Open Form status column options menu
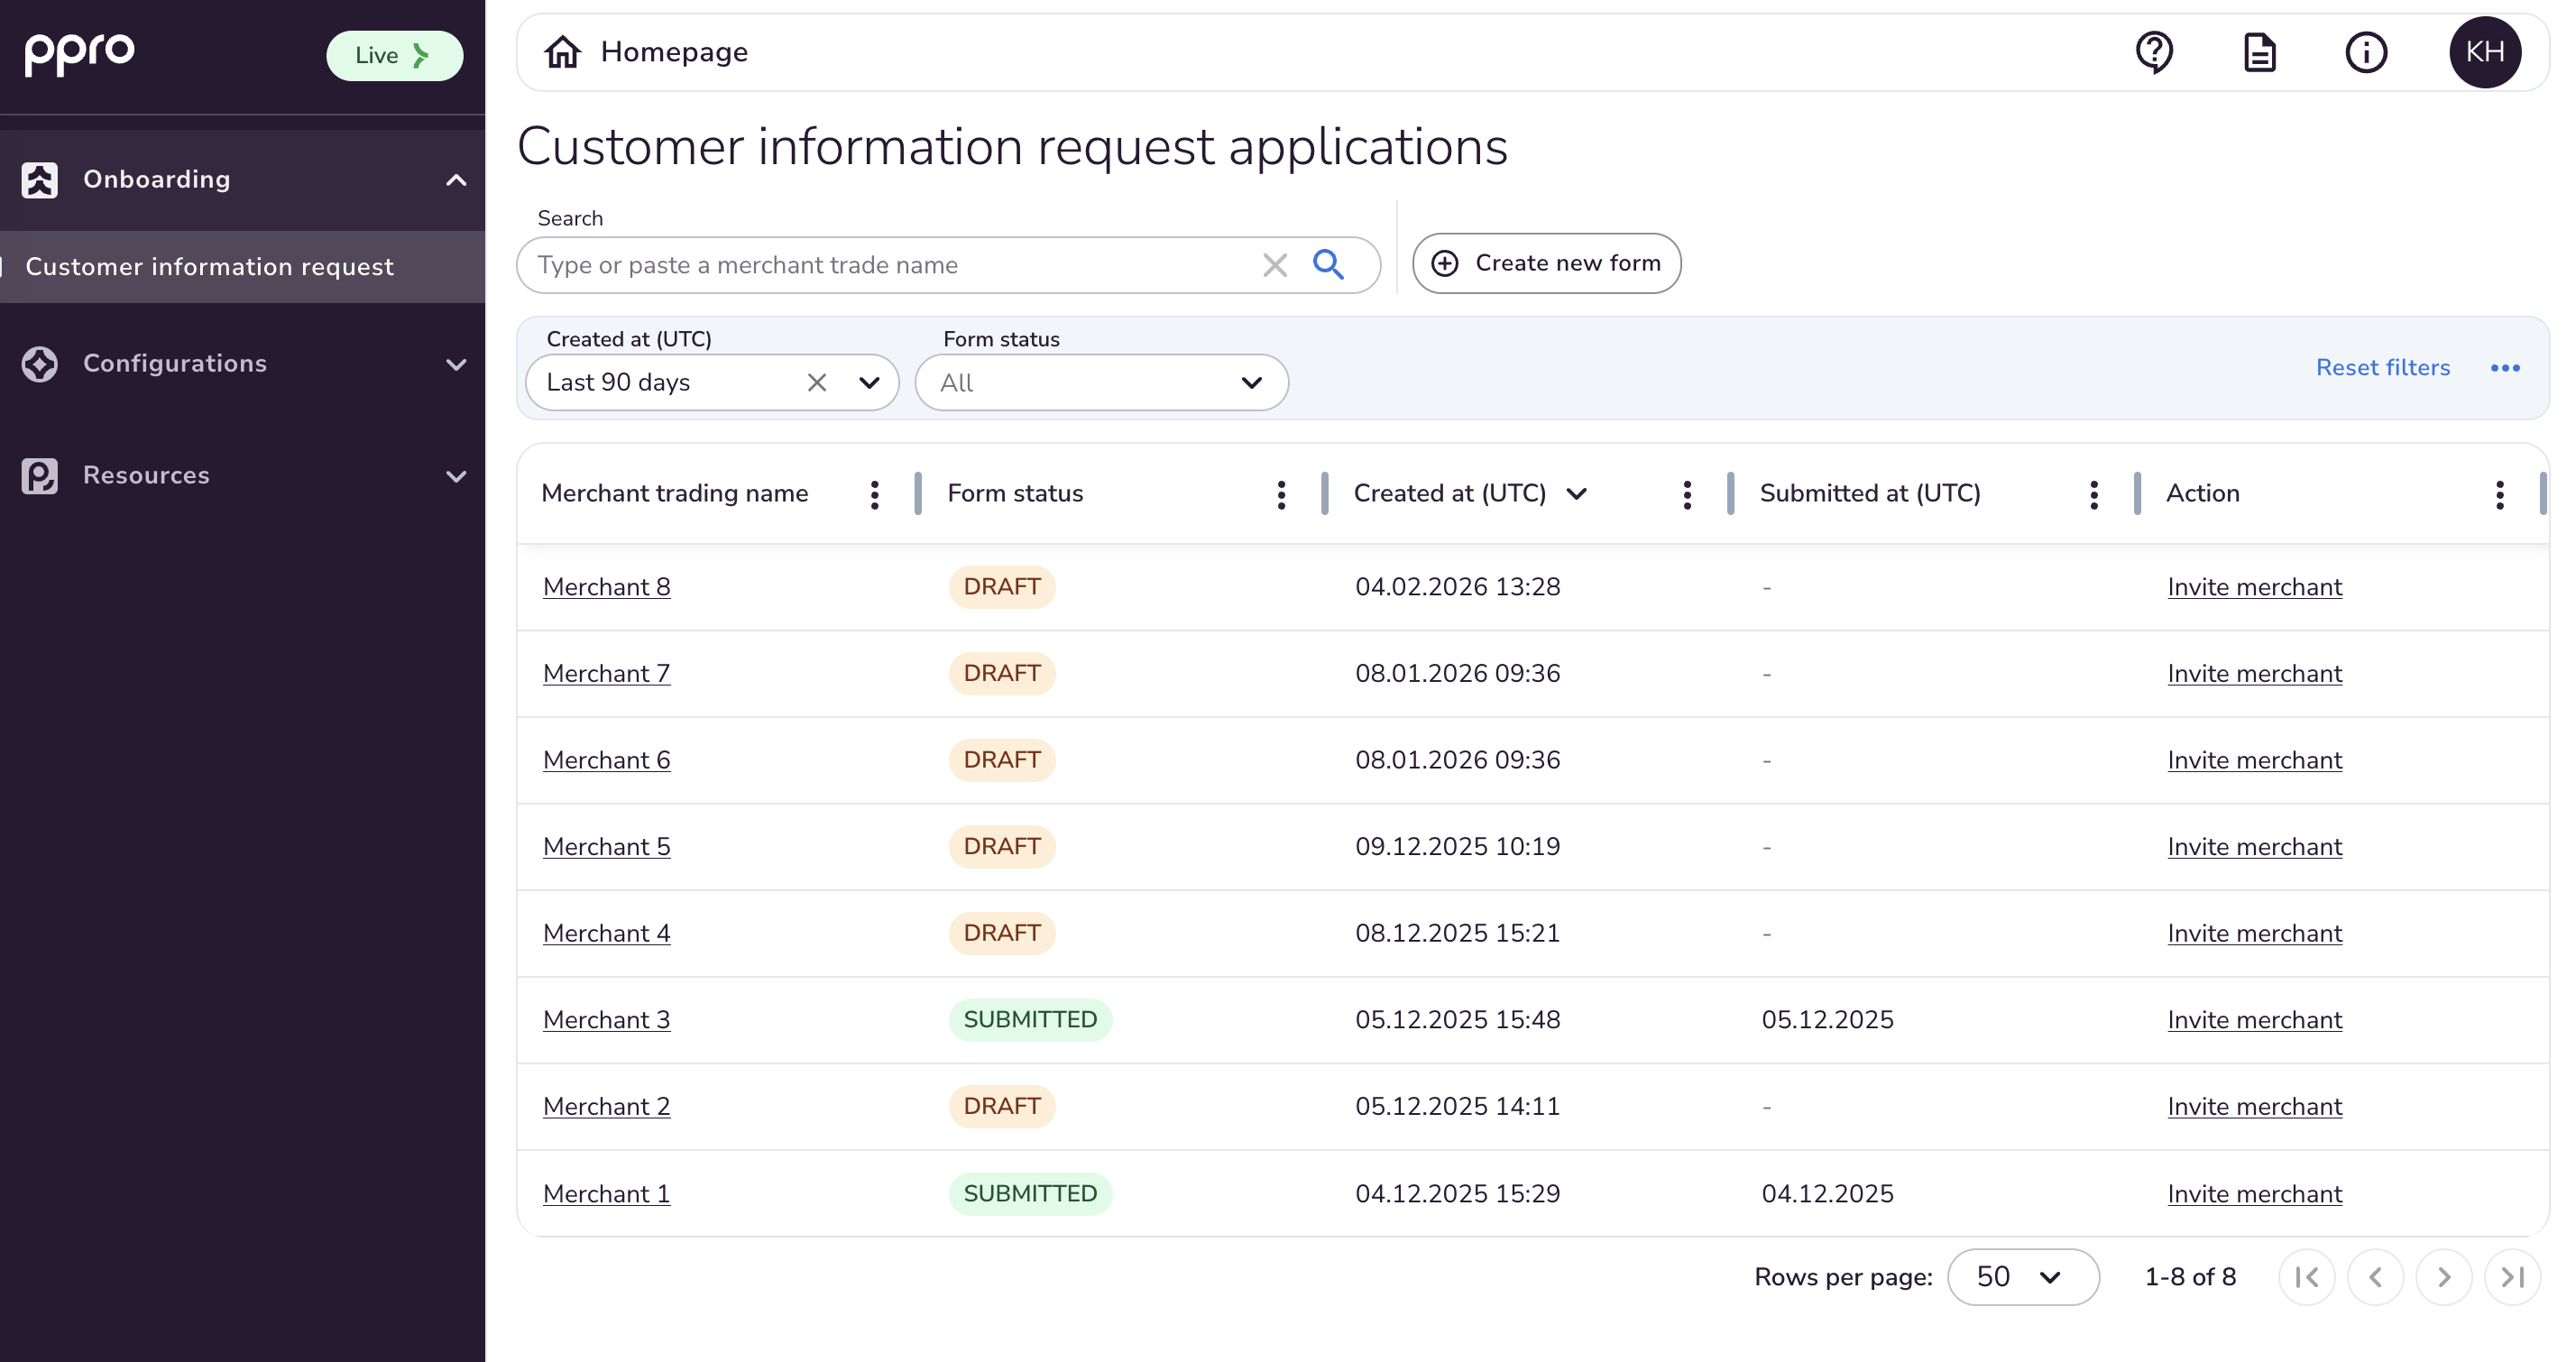2576x1362 pixels. pos(1281,494)
